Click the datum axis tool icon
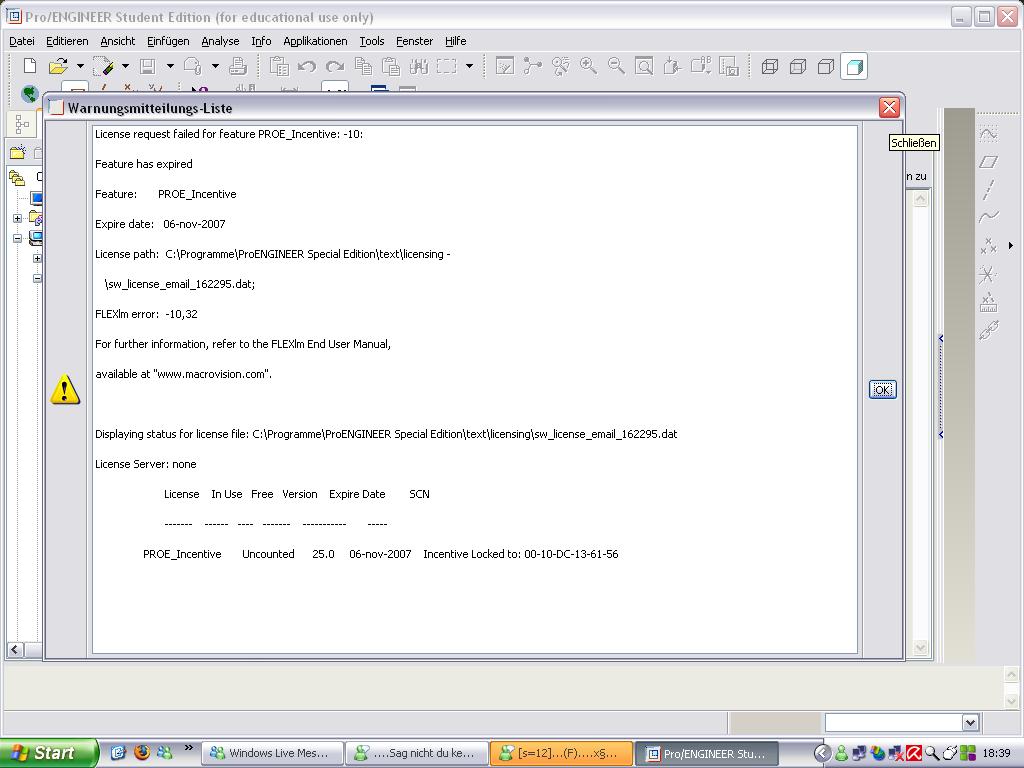Screen dimensions: 1024x768 pos(989,189)
